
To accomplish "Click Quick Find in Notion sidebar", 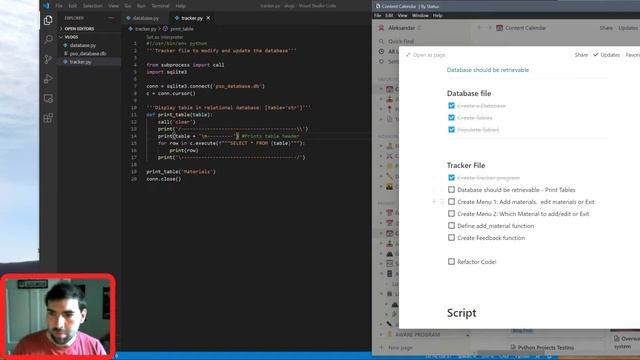I will point(401,41).
